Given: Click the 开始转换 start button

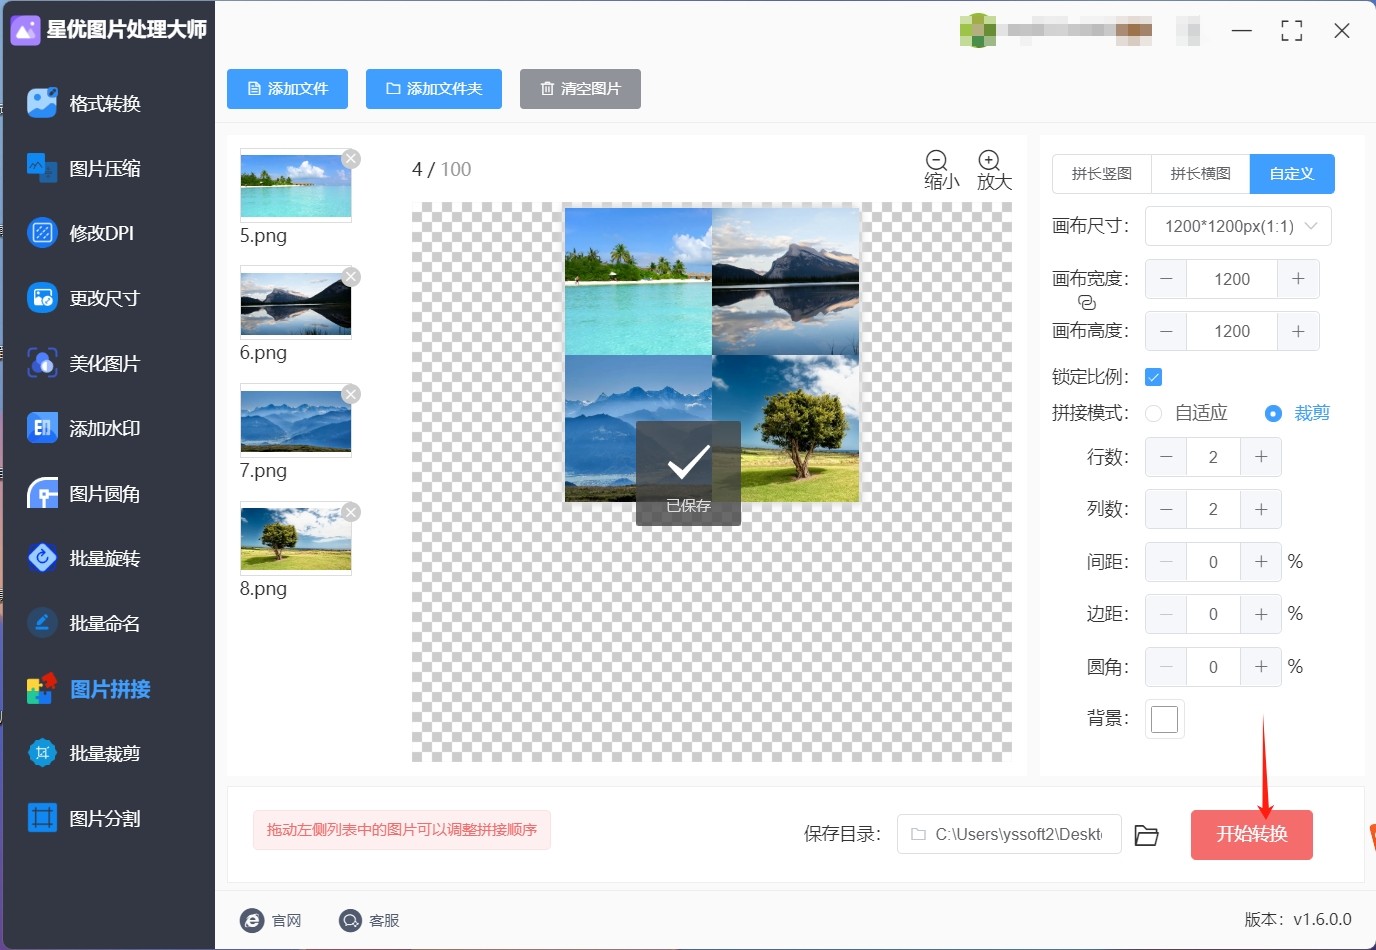Looking at the screenshot, I should 1251,835.
